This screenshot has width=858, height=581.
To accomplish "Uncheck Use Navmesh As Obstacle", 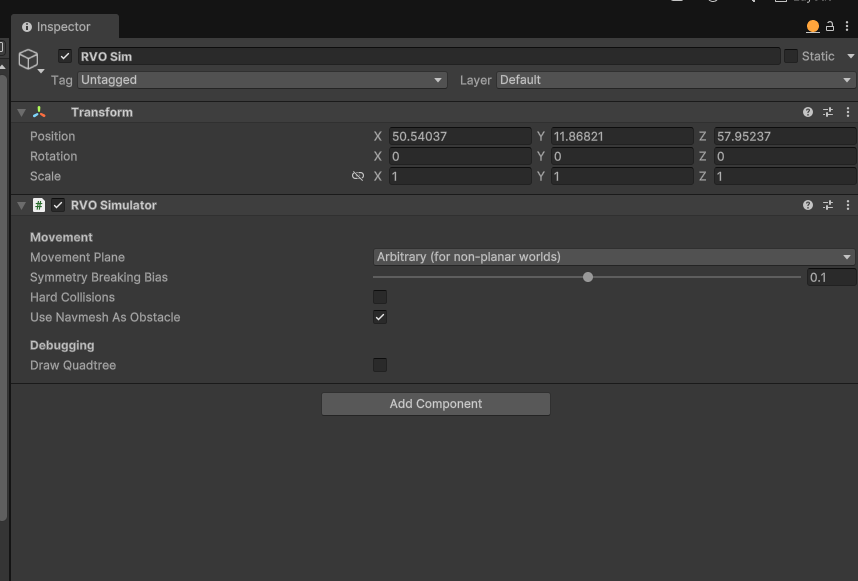I will (x=380, y=317).
